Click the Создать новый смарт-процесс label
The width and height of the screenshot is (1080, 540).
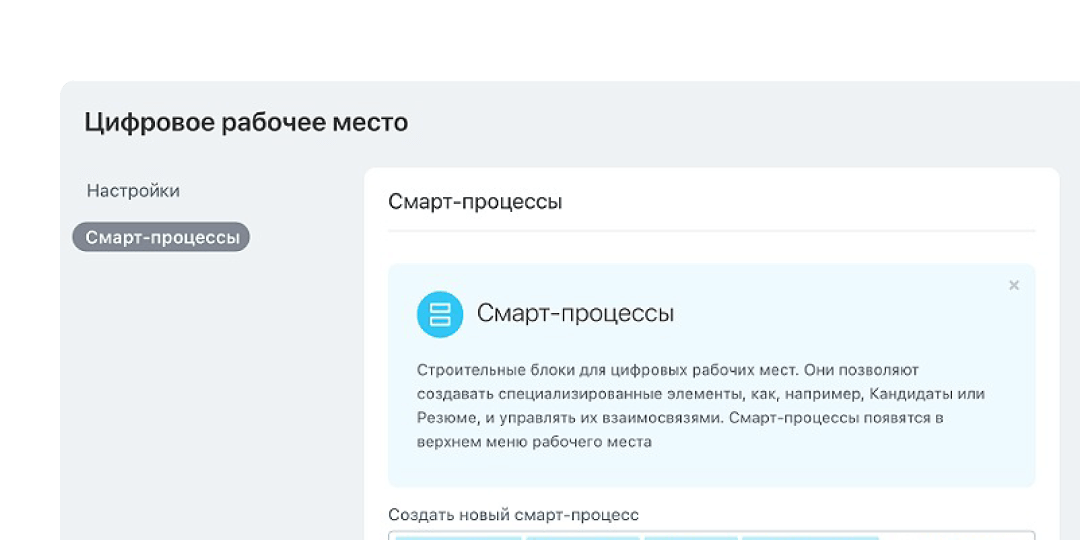(x=513, y=515)
